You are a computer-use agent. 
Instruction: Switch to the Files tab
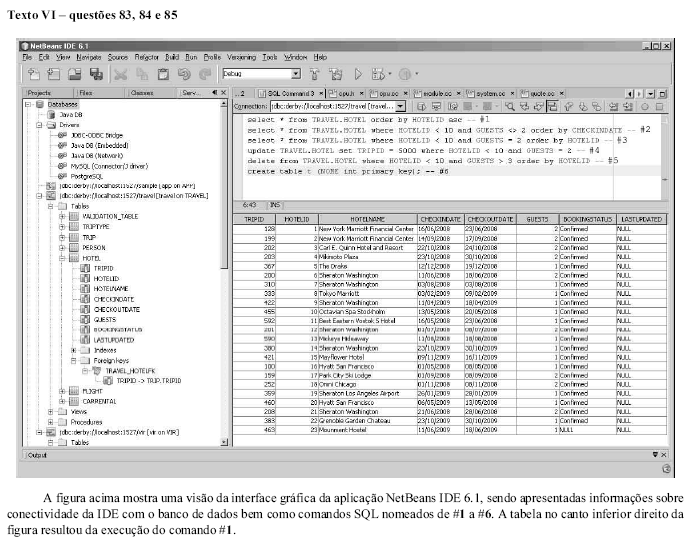pyautogui.click(x=98, y=93)
